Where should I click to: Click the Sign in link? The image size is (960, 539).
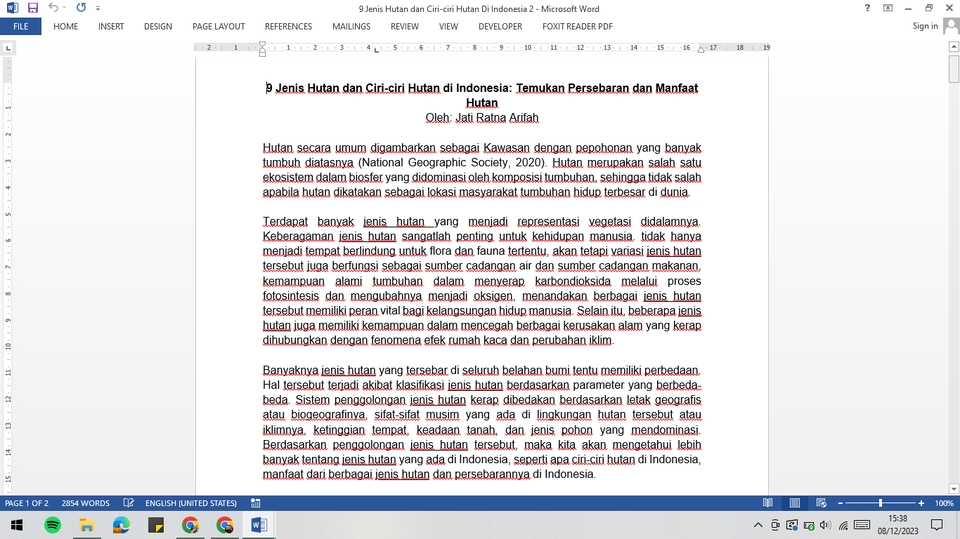click(925, 26)
